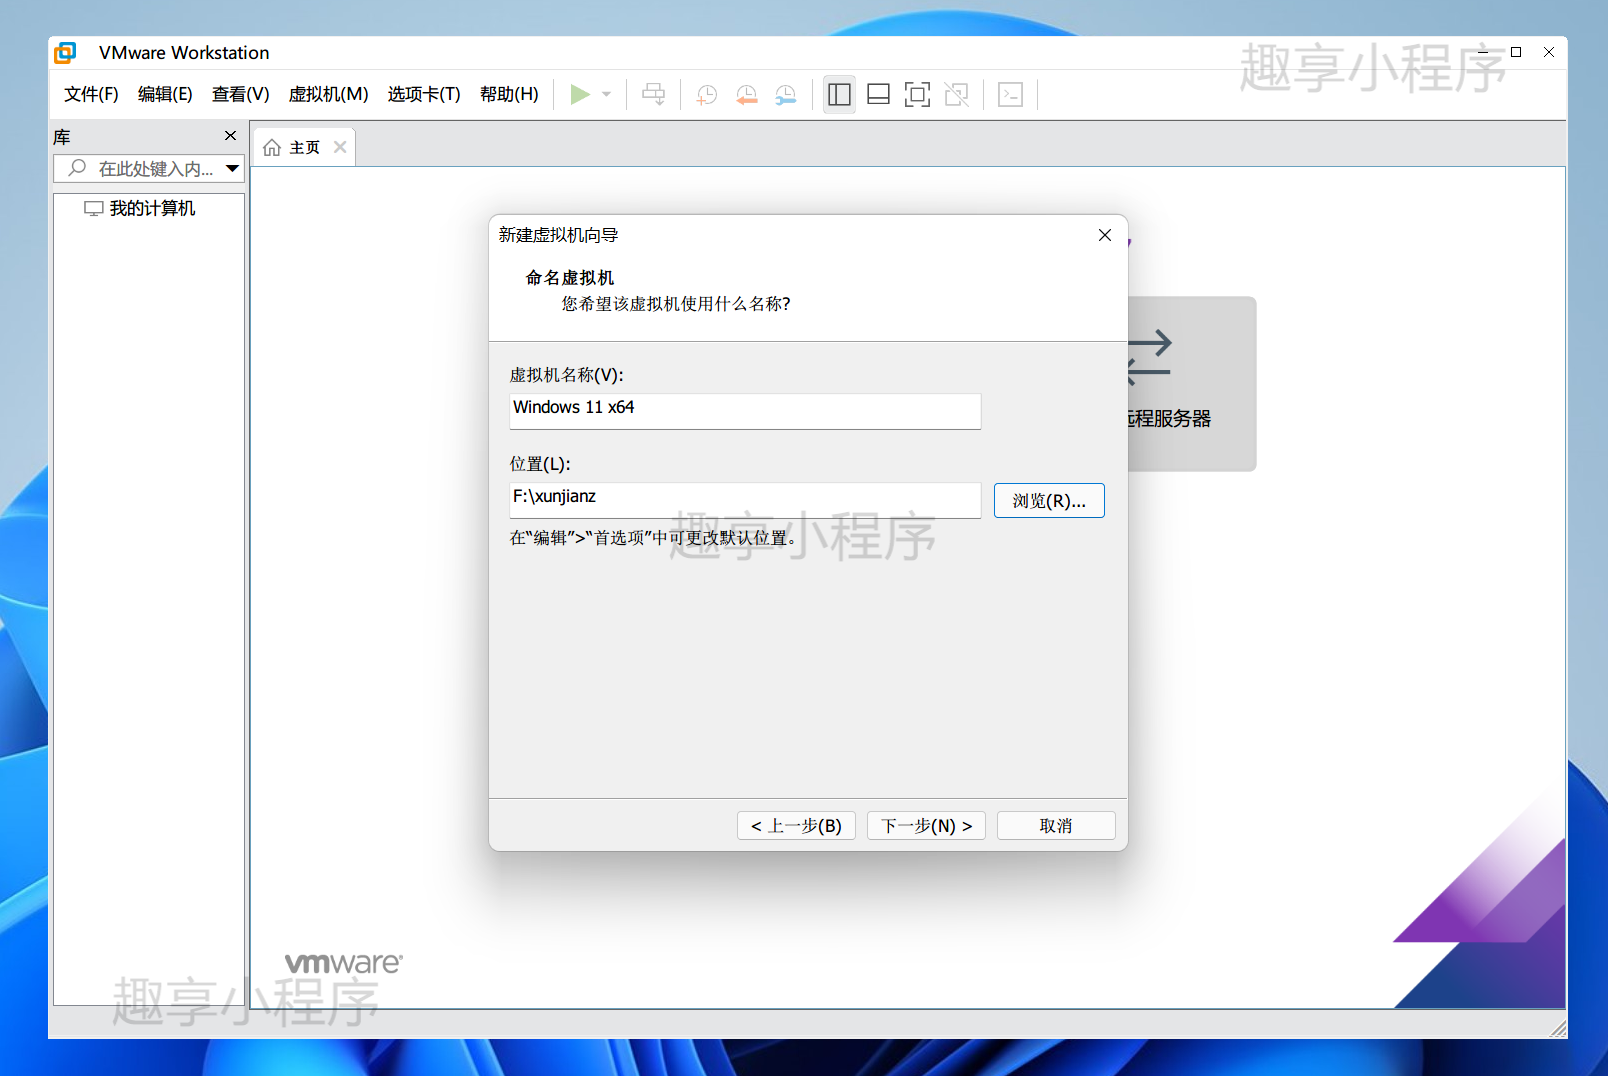Image resolution: width=1608 pixels, height=1076 pixels.
Task: Select 我的计算机 in the library tree
Action: coord(140,208)
